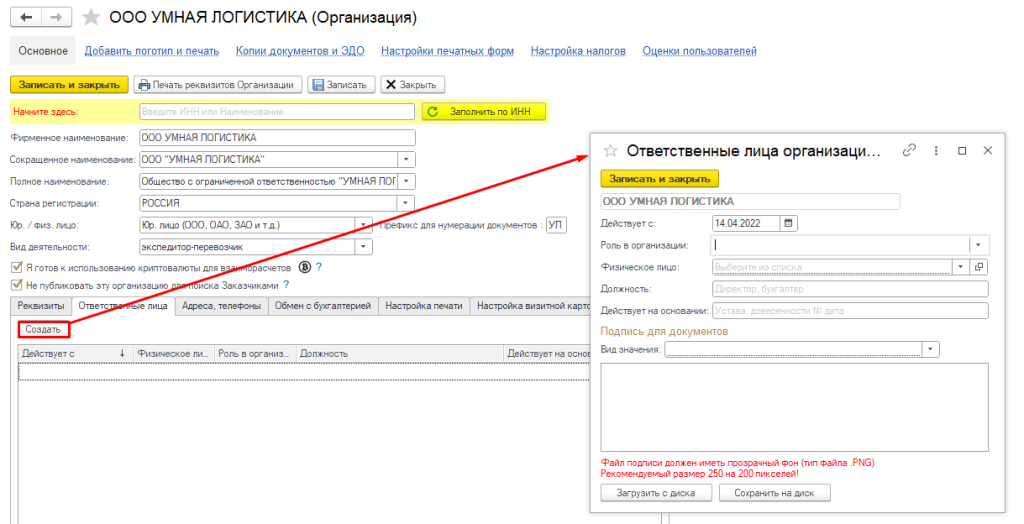The height and width of the screenshot is (524, 1024).
Task: Click Действует на основании input field
Action: pyautogui.click(x=850, y=311)
